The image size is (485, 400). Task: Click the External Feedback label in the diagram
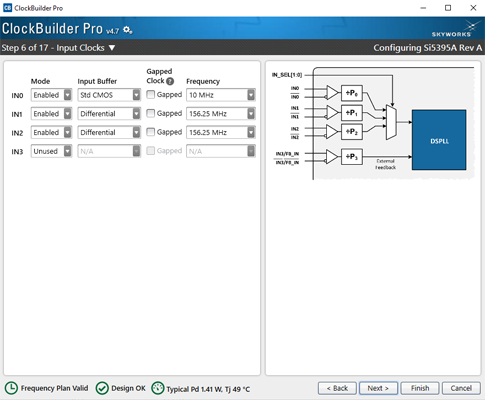point(385,164)
